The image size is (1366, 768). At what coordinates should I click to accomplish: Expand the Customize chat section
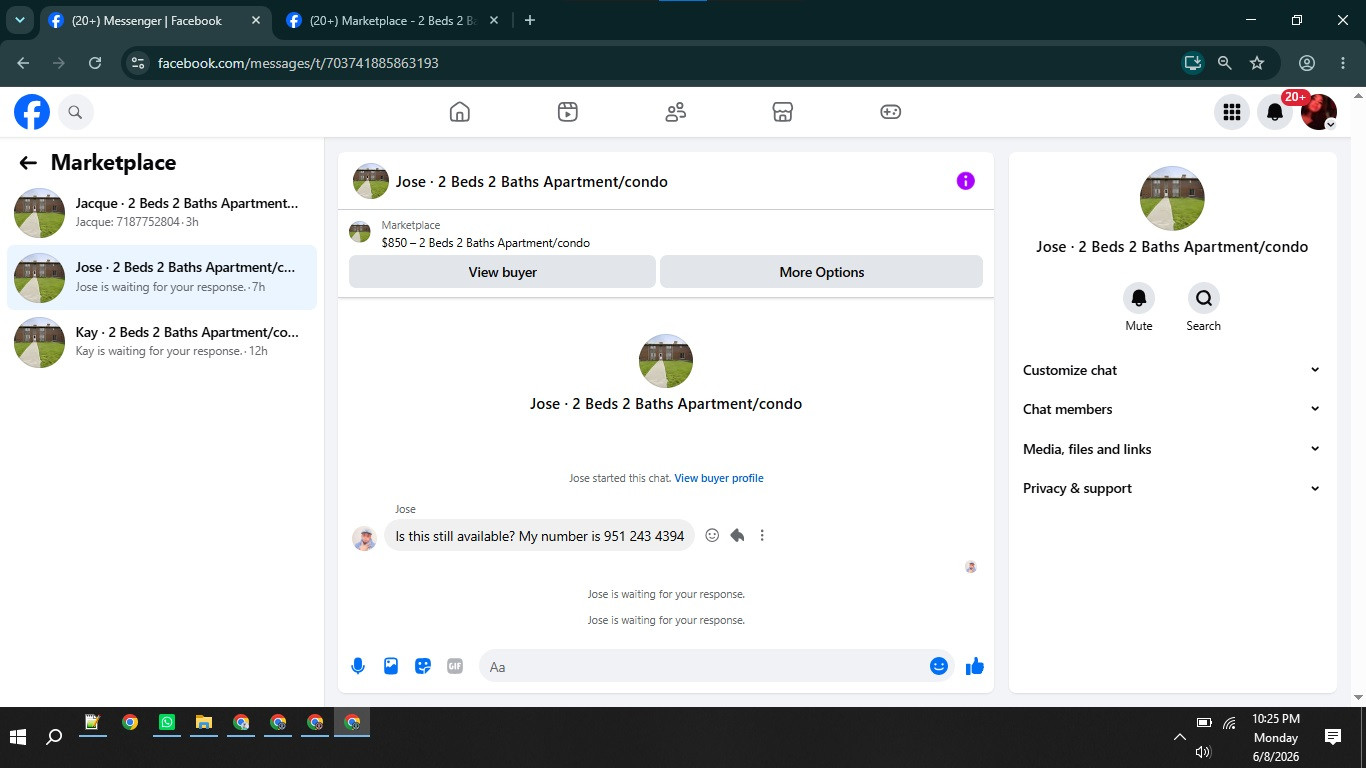1172,370
